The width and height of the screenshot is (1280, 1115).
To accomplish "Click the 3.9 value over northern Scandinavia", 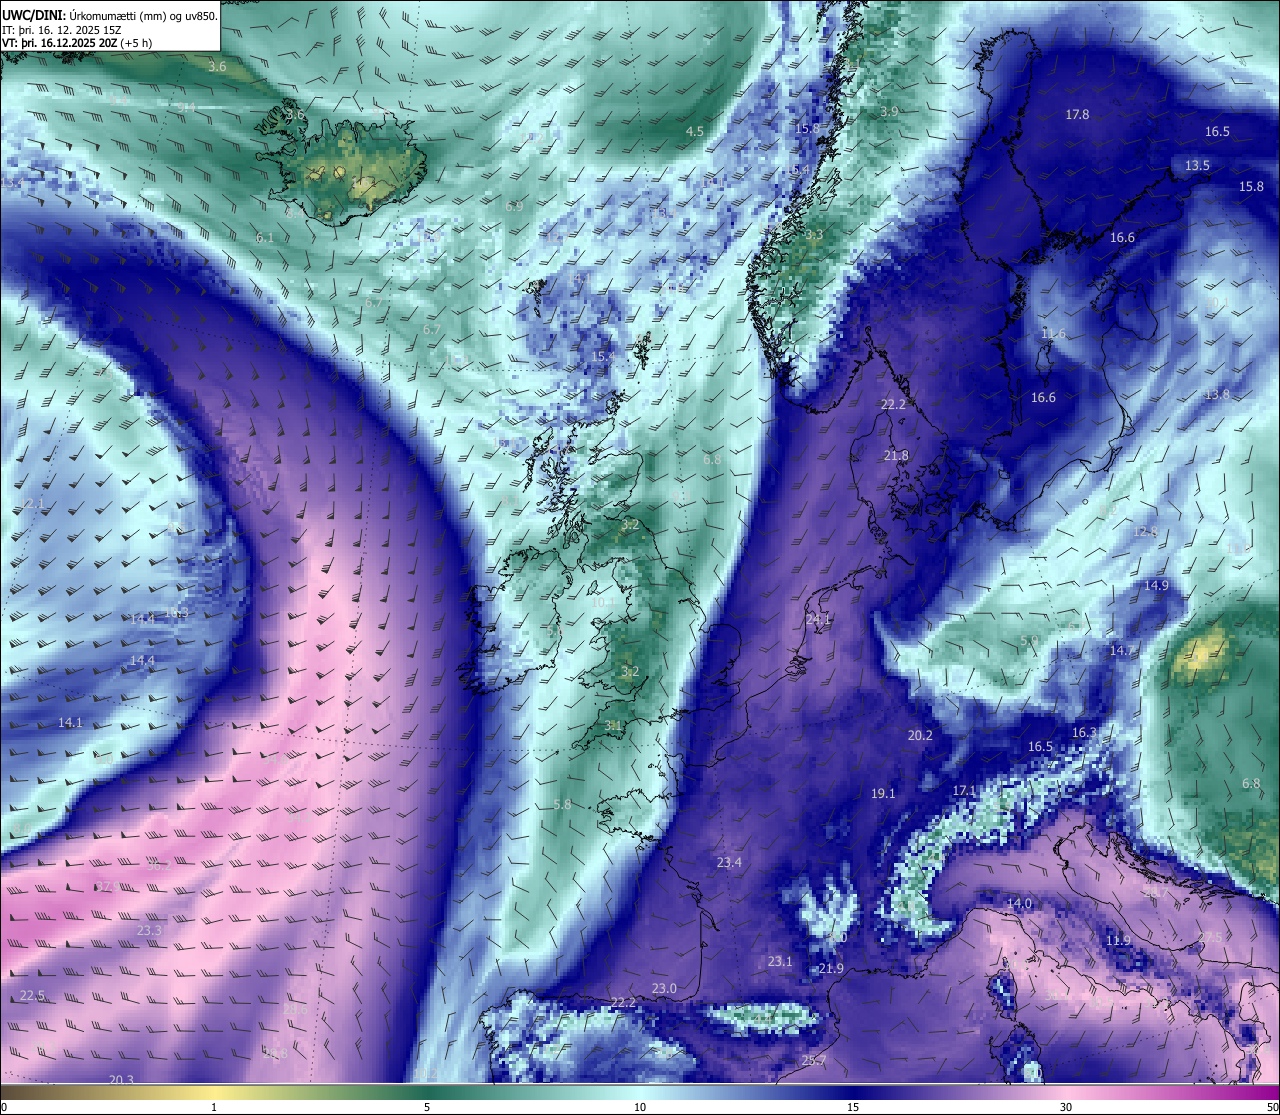I will pos(889,112).
